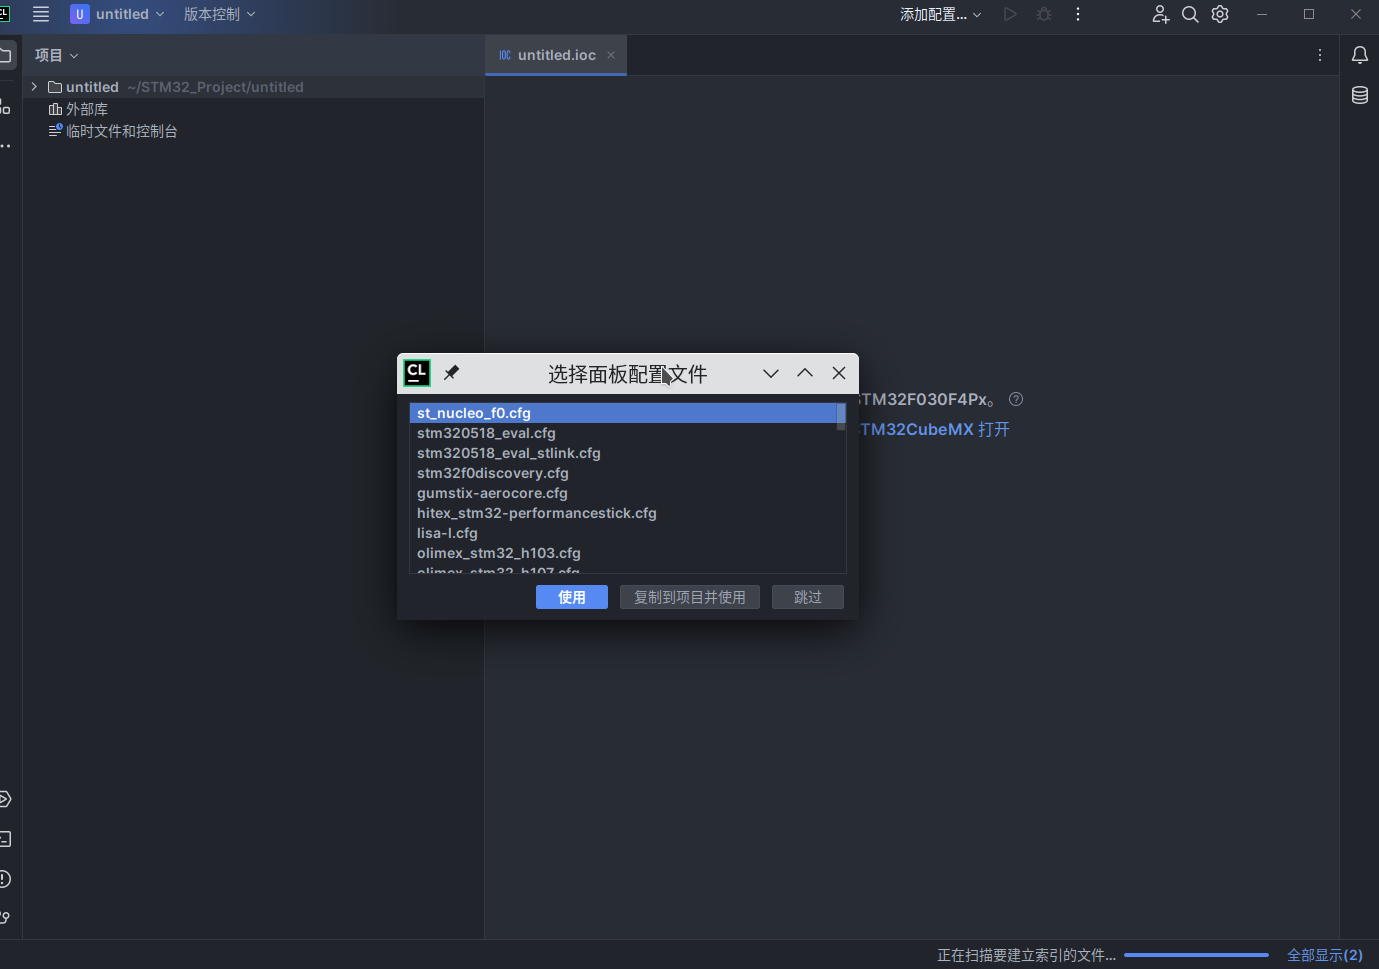The width and height of the screenshot is (1379, 969).
Task: Close the 选择面板配置文件 dialog
Action: click(839, 373)
